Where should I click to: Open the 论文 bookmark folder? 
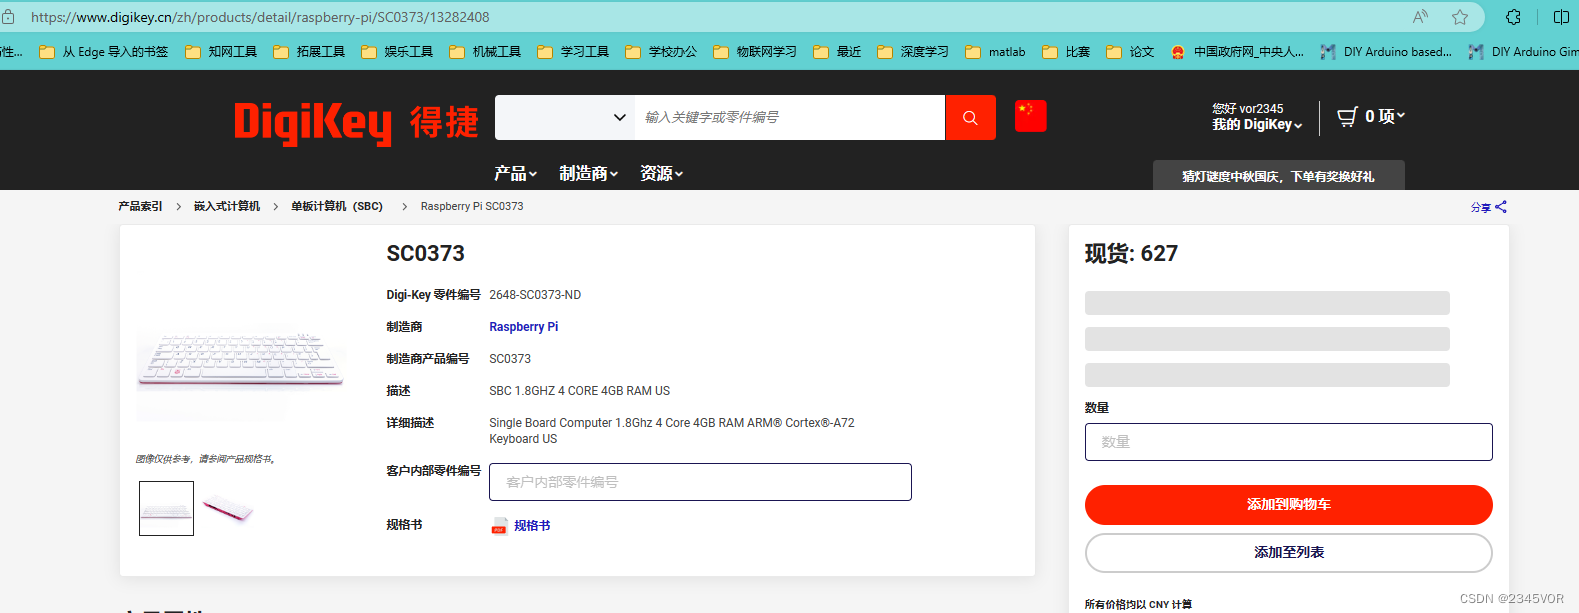1130,52
